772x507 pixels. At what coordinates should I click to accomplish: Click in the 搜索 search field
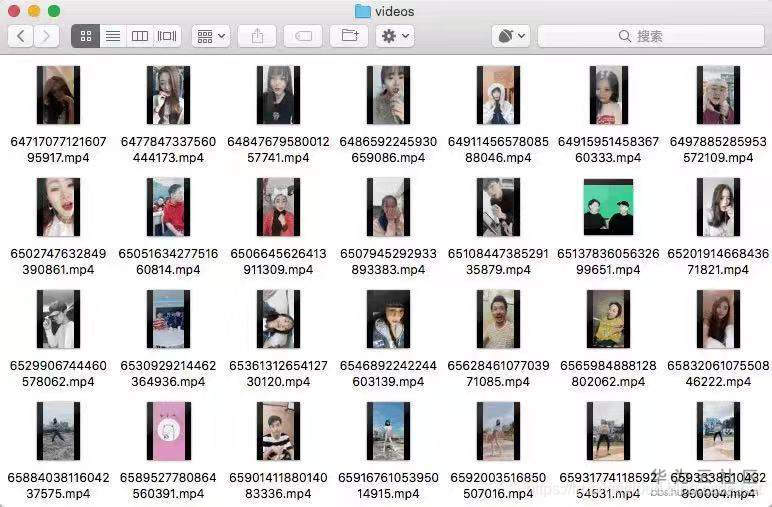[x=651, y=36]
